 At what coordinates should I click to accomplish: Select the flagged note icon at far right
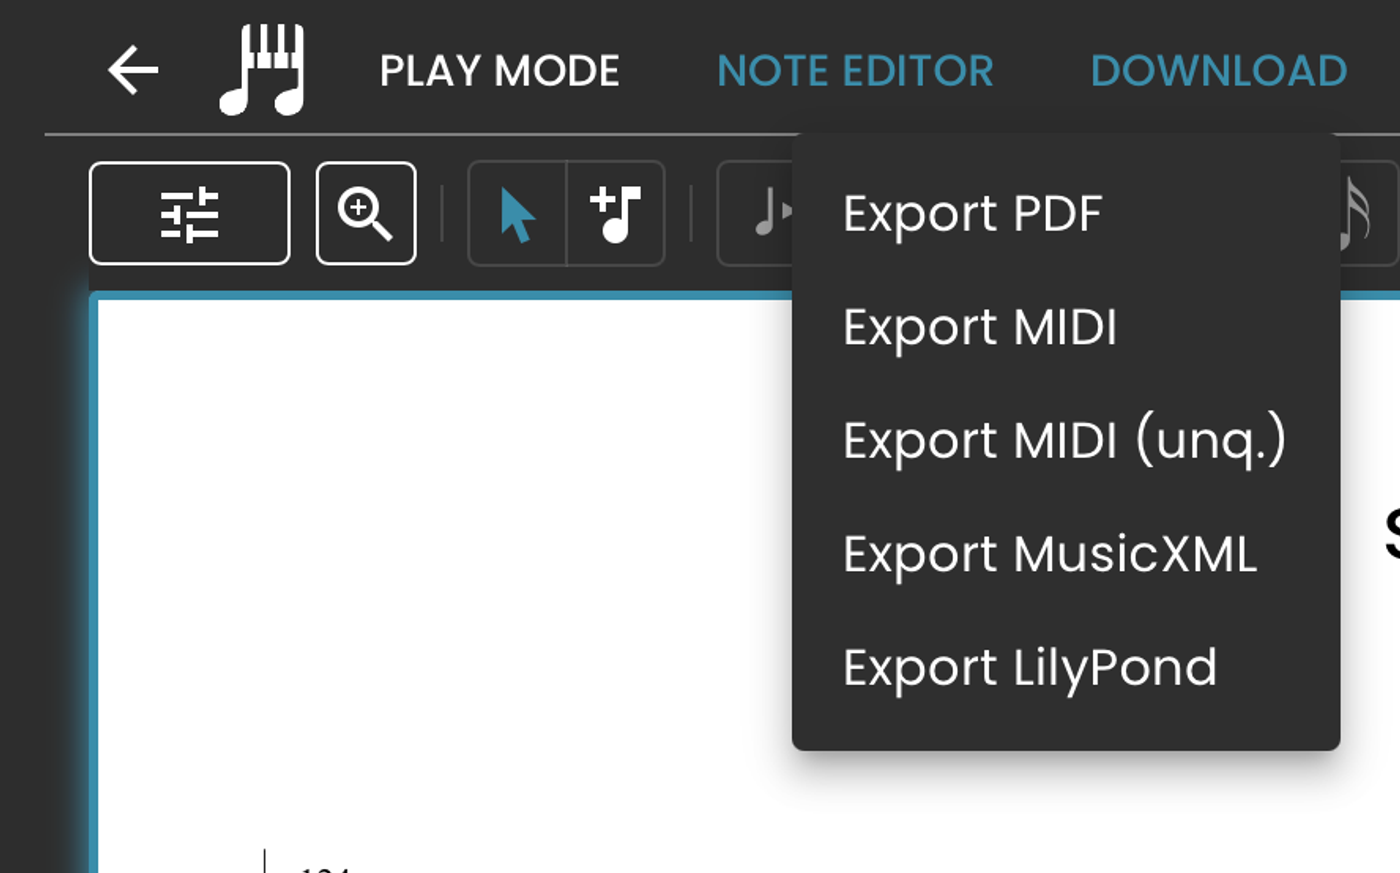point(1357,213)
